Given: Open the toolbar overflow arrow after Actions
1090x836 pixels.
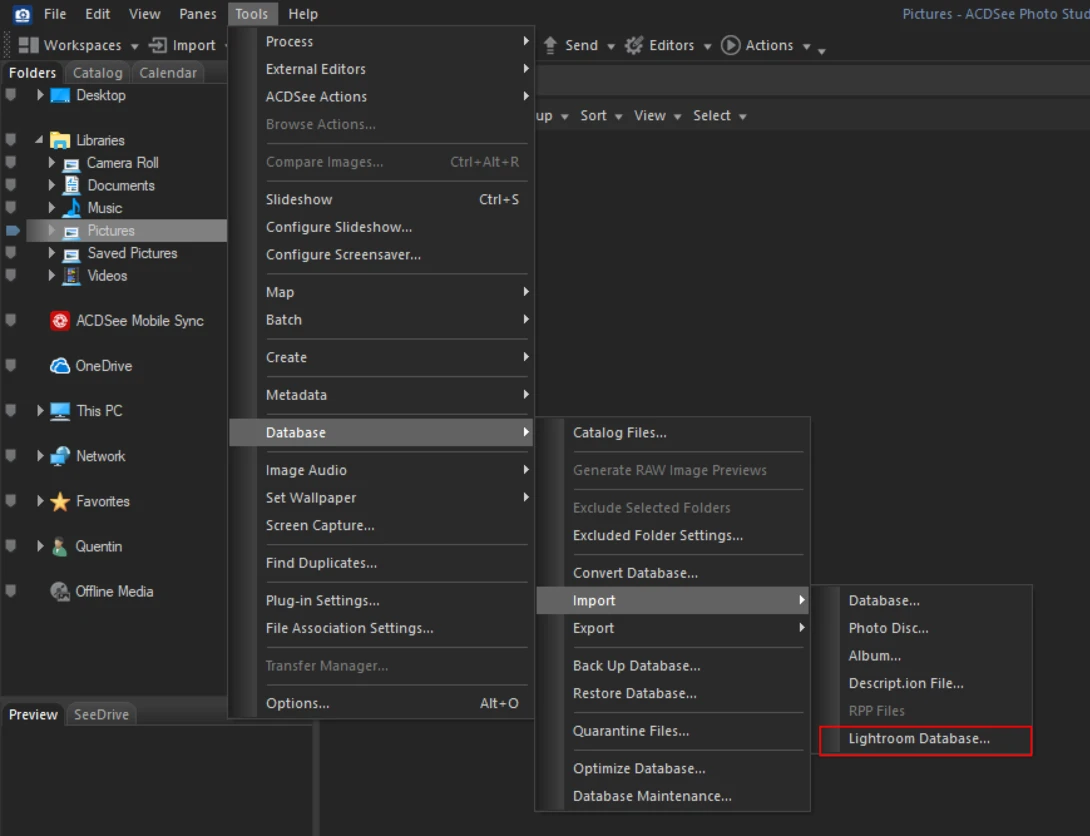Looking at the screenshot, I should click(822, 51).
